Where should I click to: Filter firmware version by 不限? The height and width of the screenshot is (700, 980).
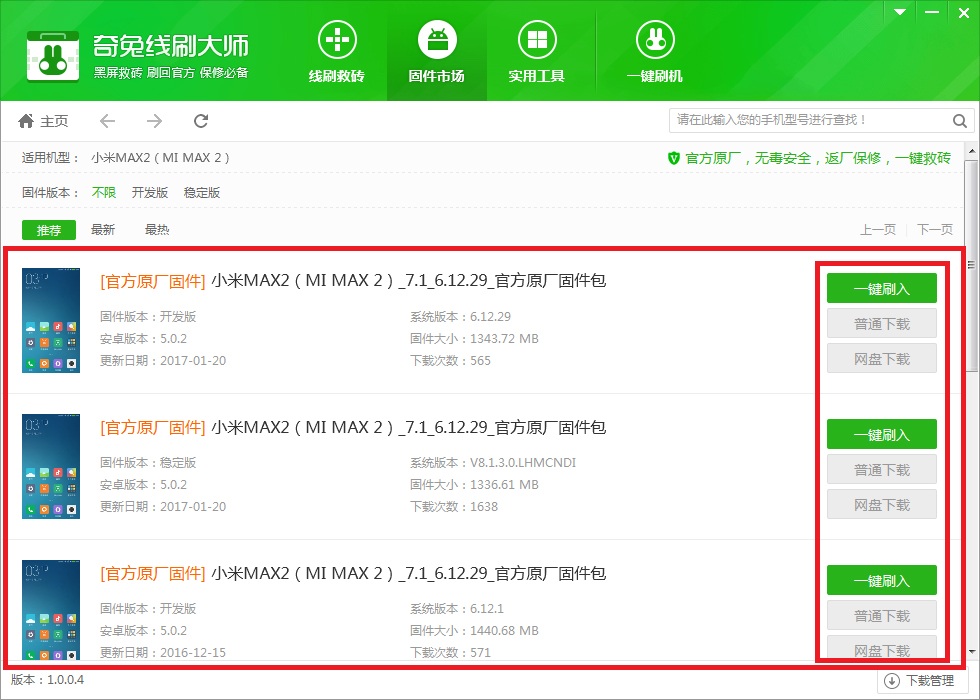[104, 192]
